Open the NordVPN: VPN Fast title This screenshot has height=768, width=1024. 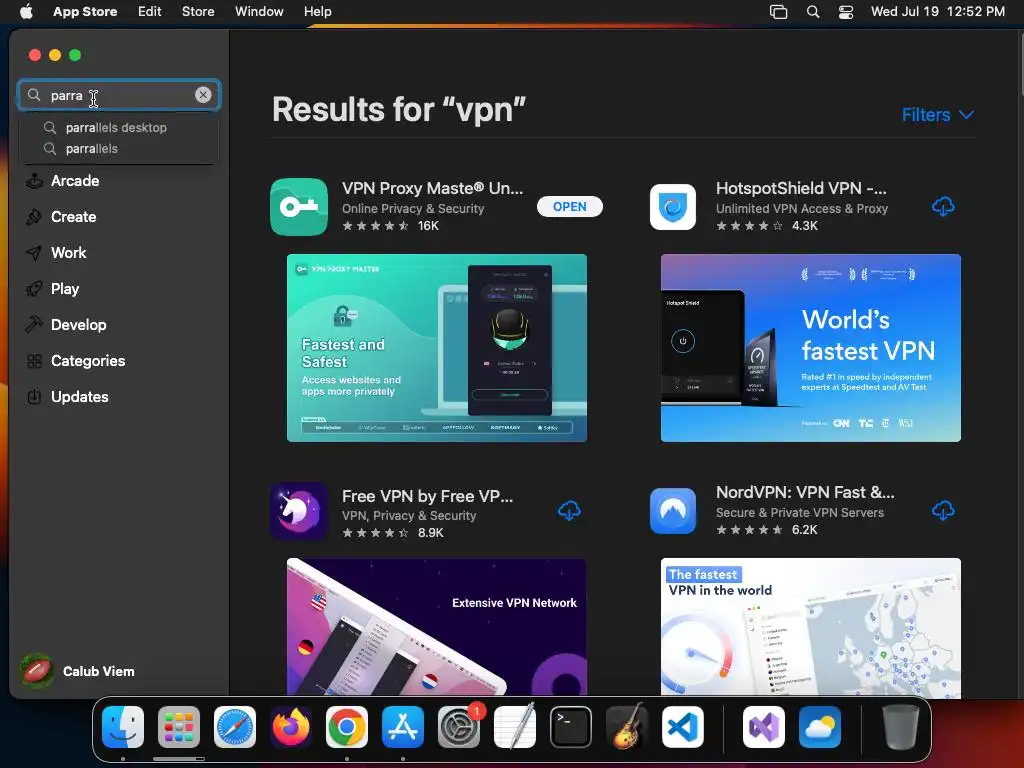pyautogui.click(x=805, y=492)
